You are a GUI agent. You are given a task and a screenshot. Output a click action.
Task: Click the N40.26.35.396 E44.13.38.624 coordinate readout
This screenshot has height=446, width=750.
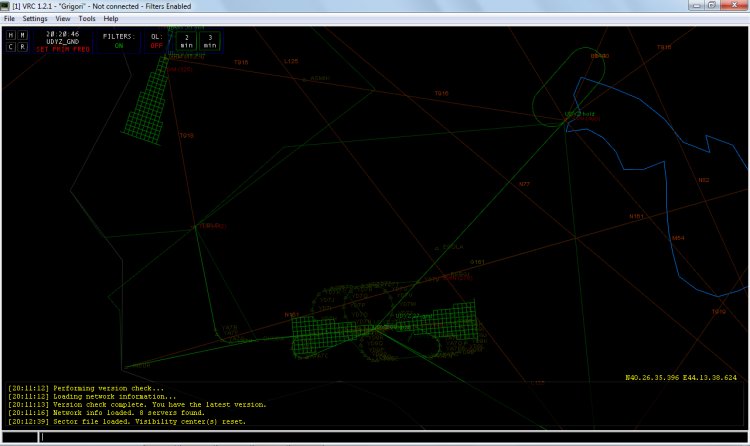pyautogui.click(x=681, y=378)
